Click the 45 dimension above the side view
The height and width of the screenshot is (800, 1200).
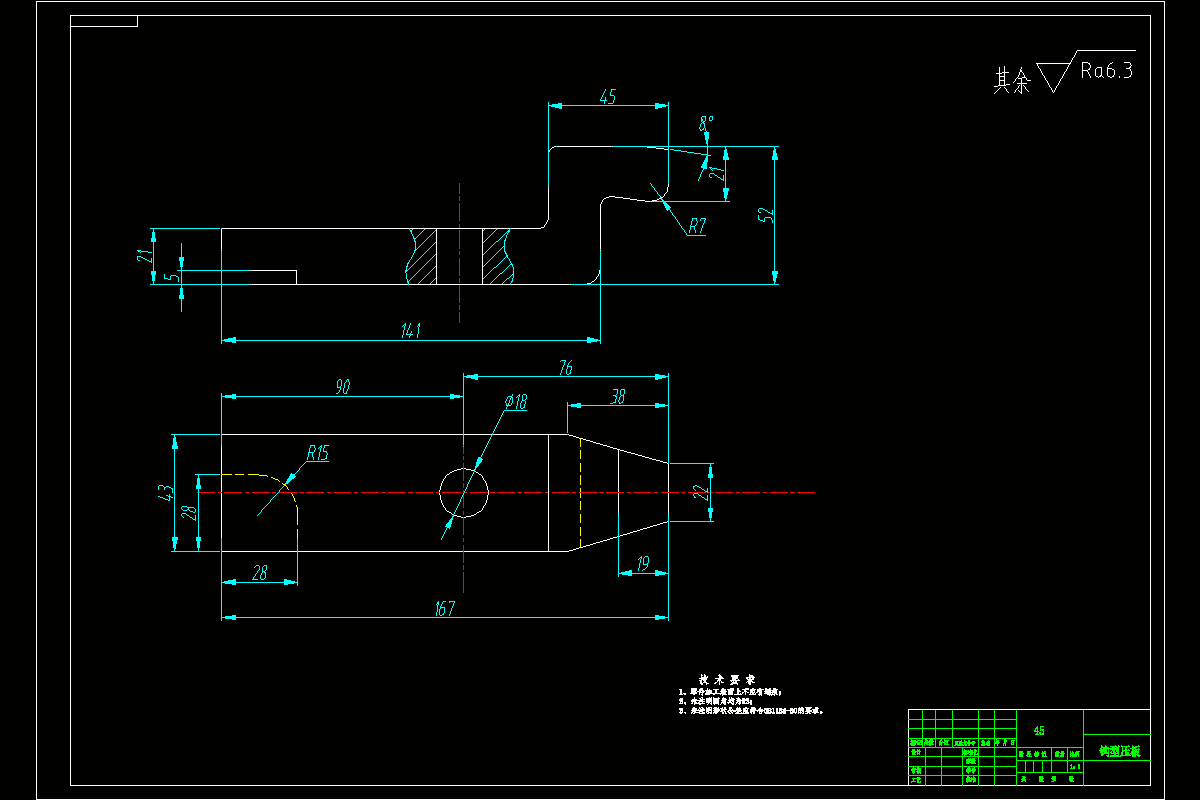pos(607,96)
